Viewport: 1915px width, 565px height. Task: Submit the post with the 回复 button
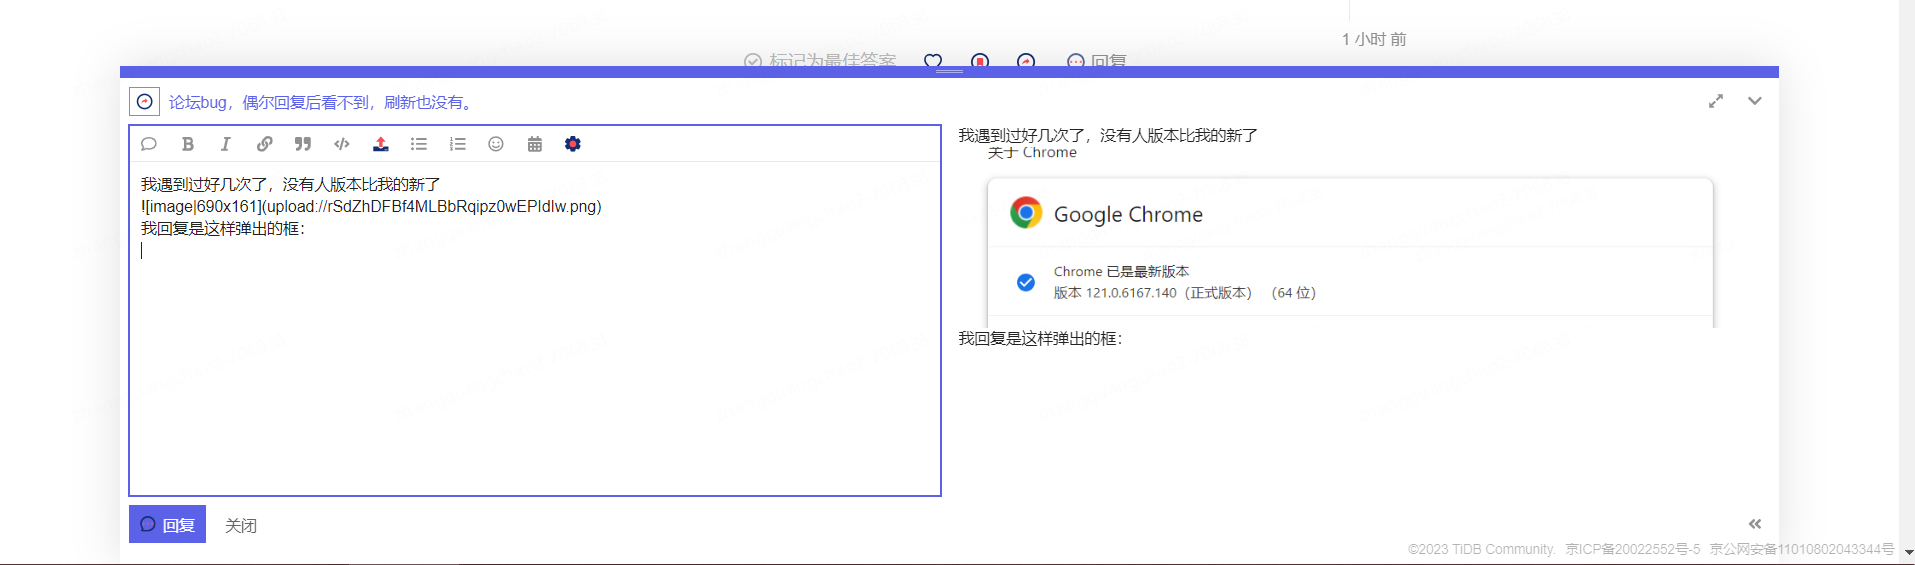167,524
